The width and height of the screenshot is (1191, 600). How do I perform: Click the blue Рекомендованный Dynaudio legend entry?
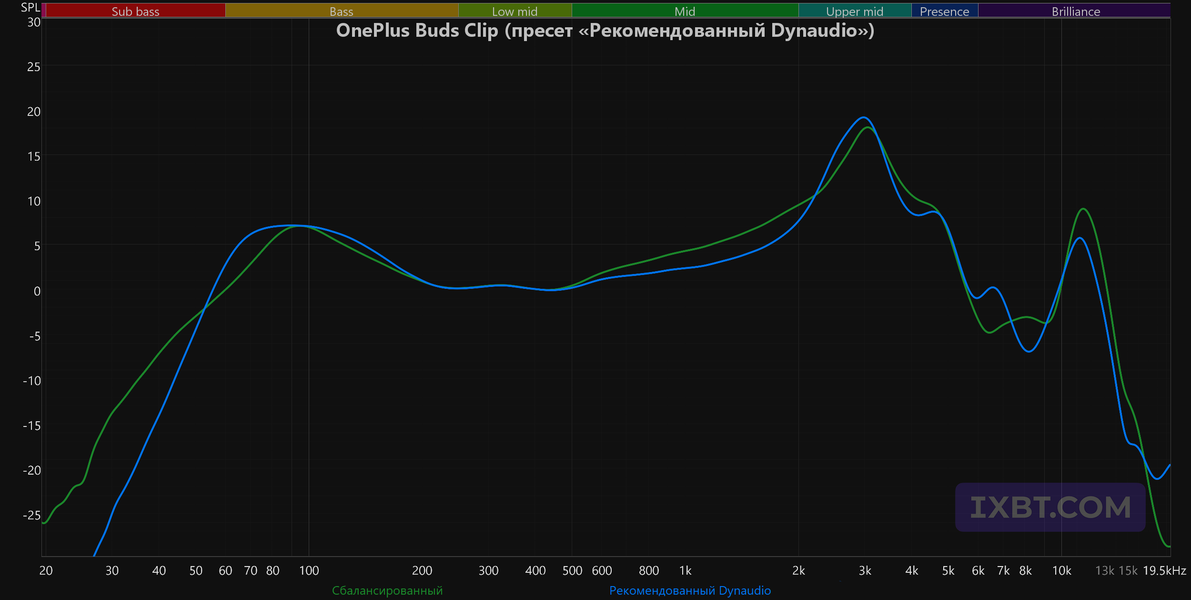tap(690, 590)
